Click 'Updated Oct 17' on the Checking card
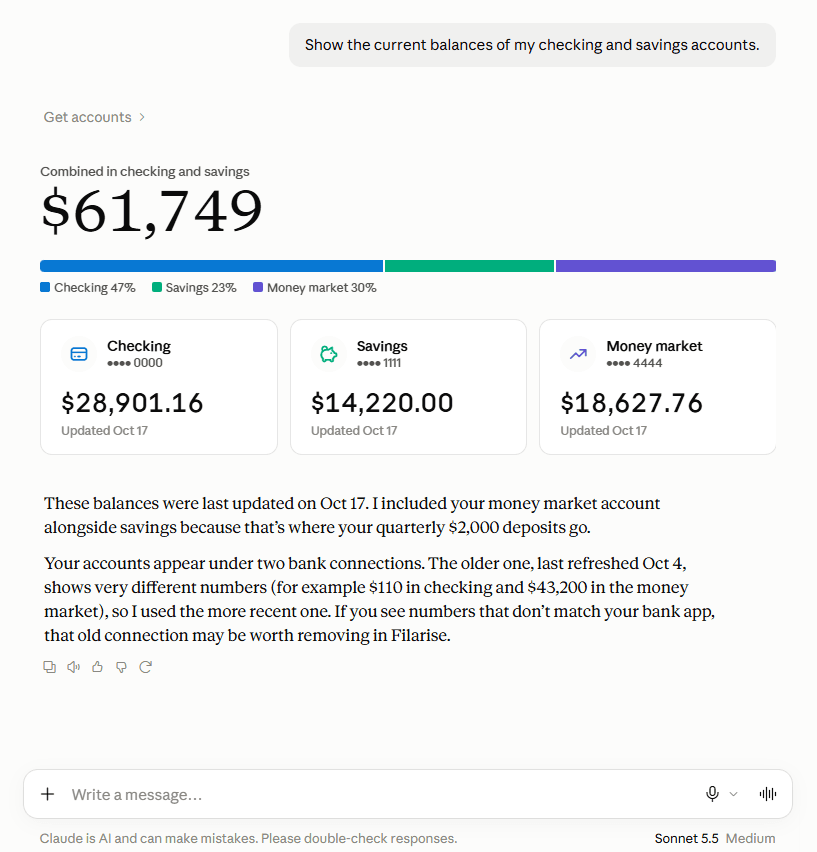Viewport: 817px width, 852px height. tap(104, 431)
